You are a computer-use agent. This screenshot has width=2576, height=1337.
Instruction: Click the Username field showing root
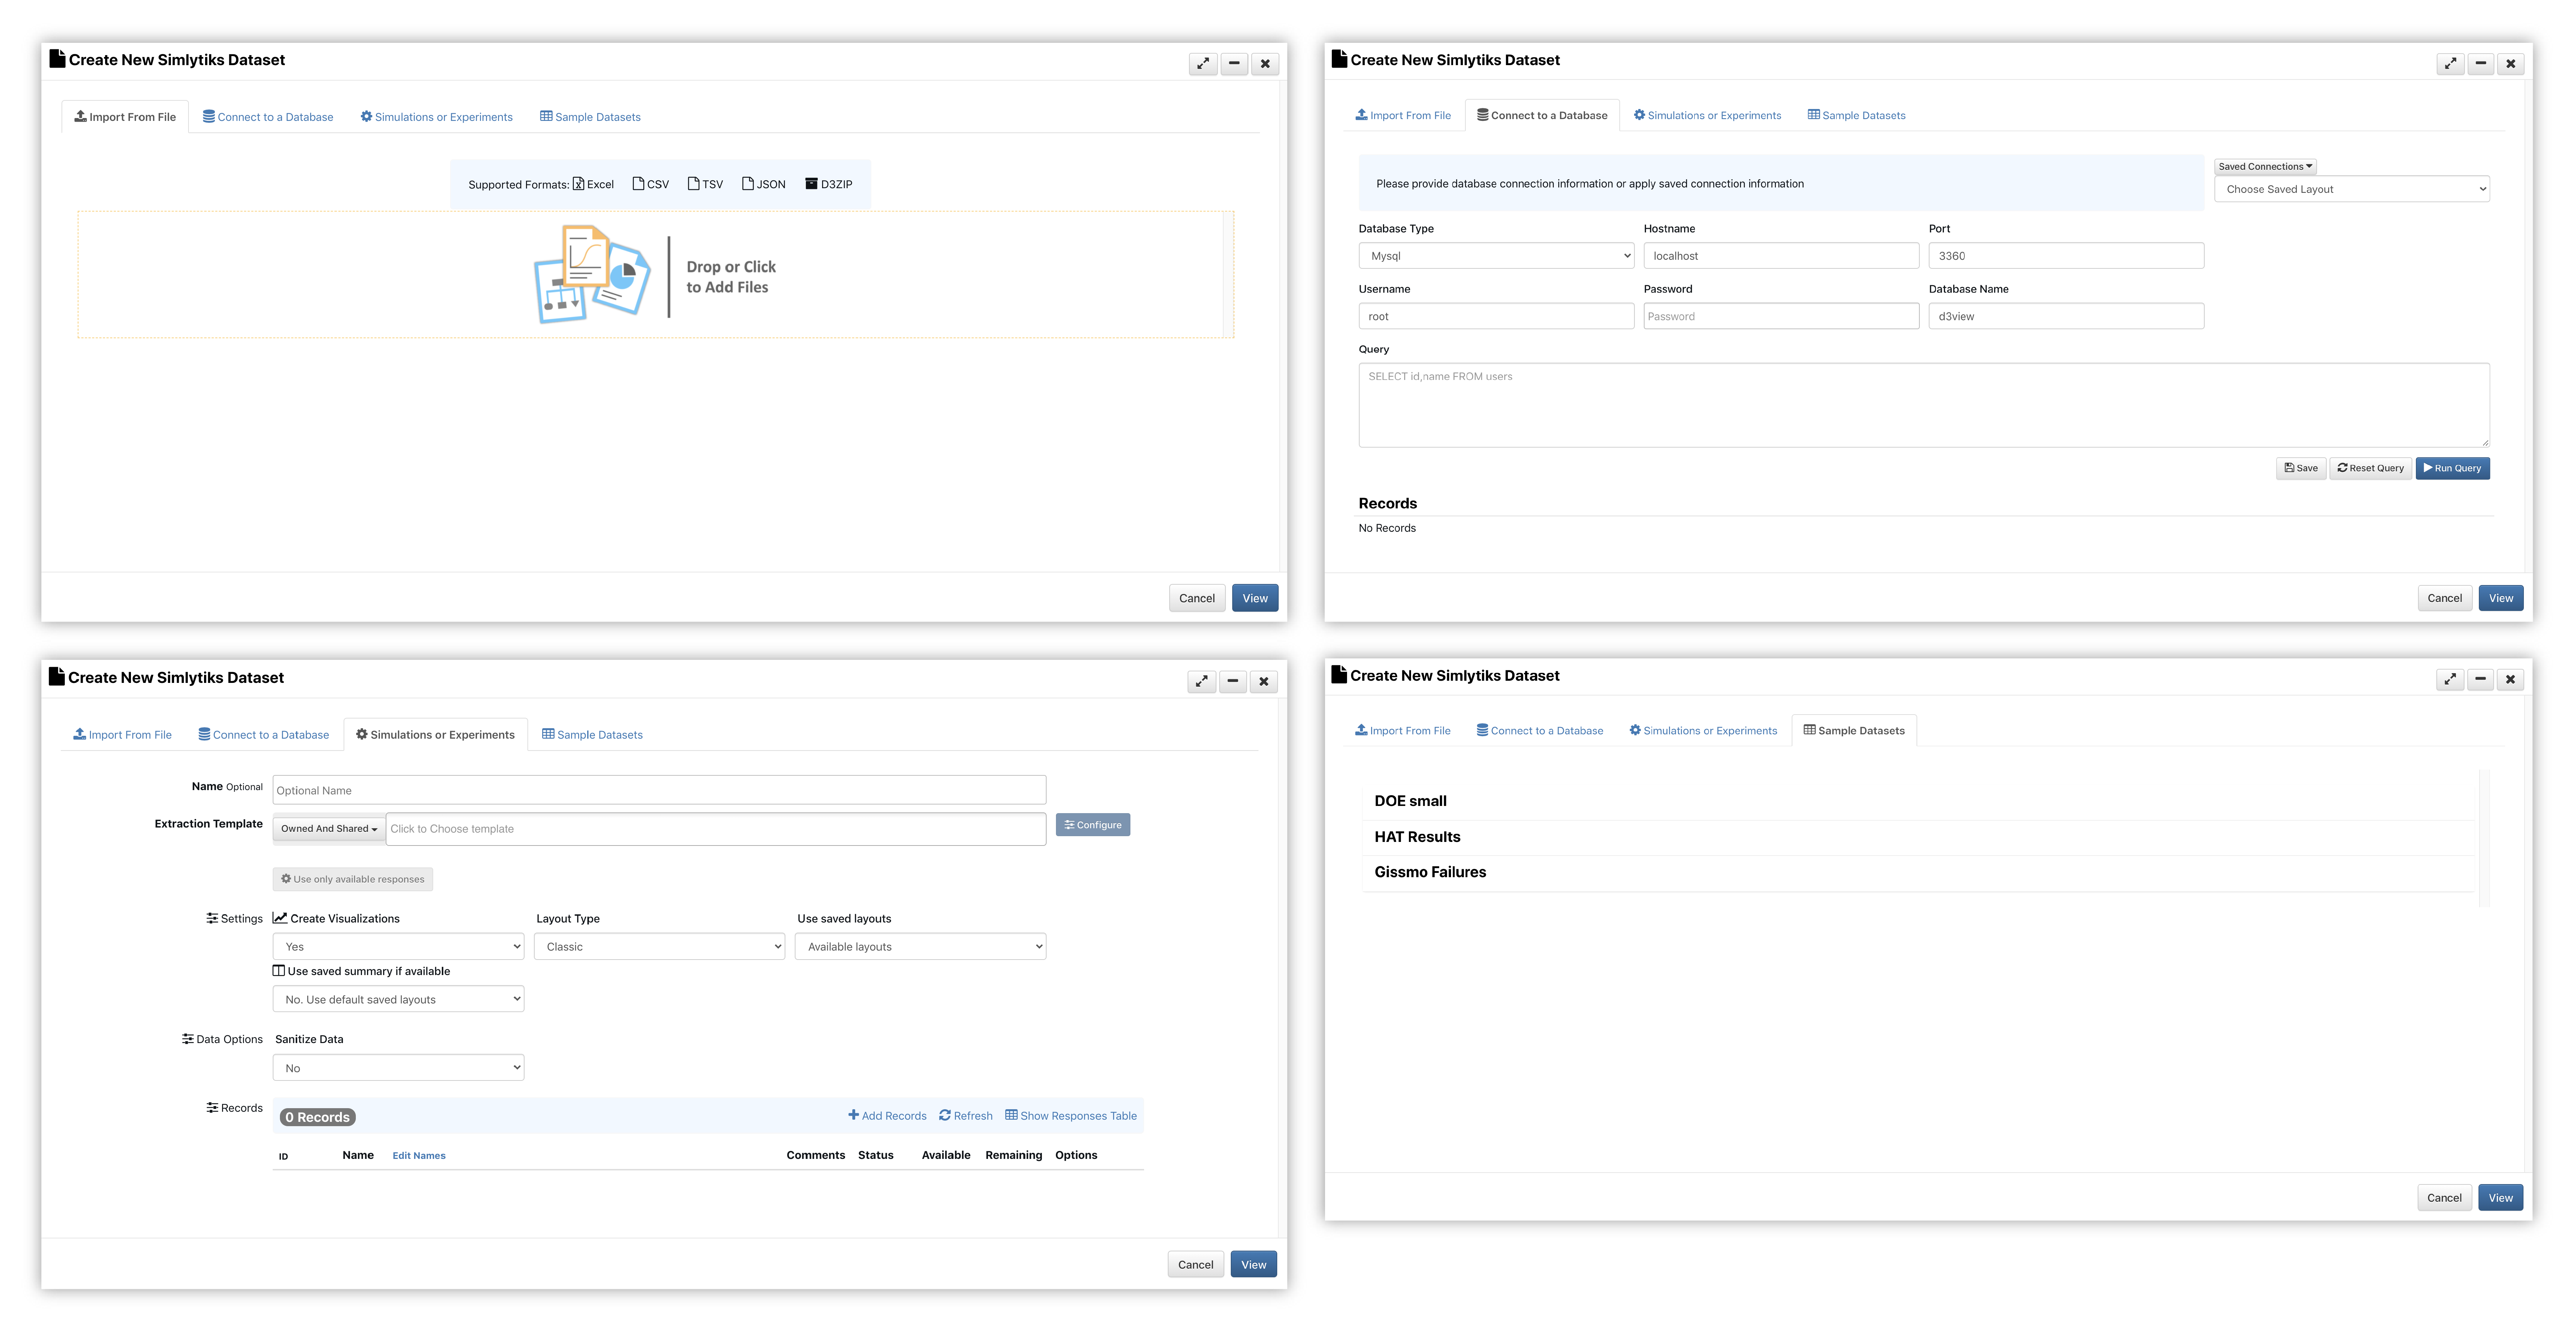click(x=1496, y=316)
